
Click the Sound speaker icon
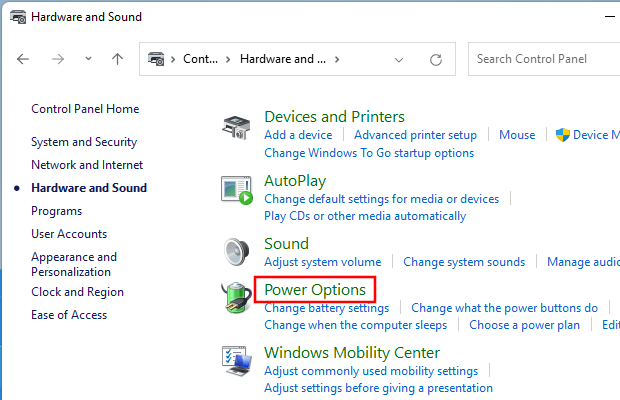(236, 252)
